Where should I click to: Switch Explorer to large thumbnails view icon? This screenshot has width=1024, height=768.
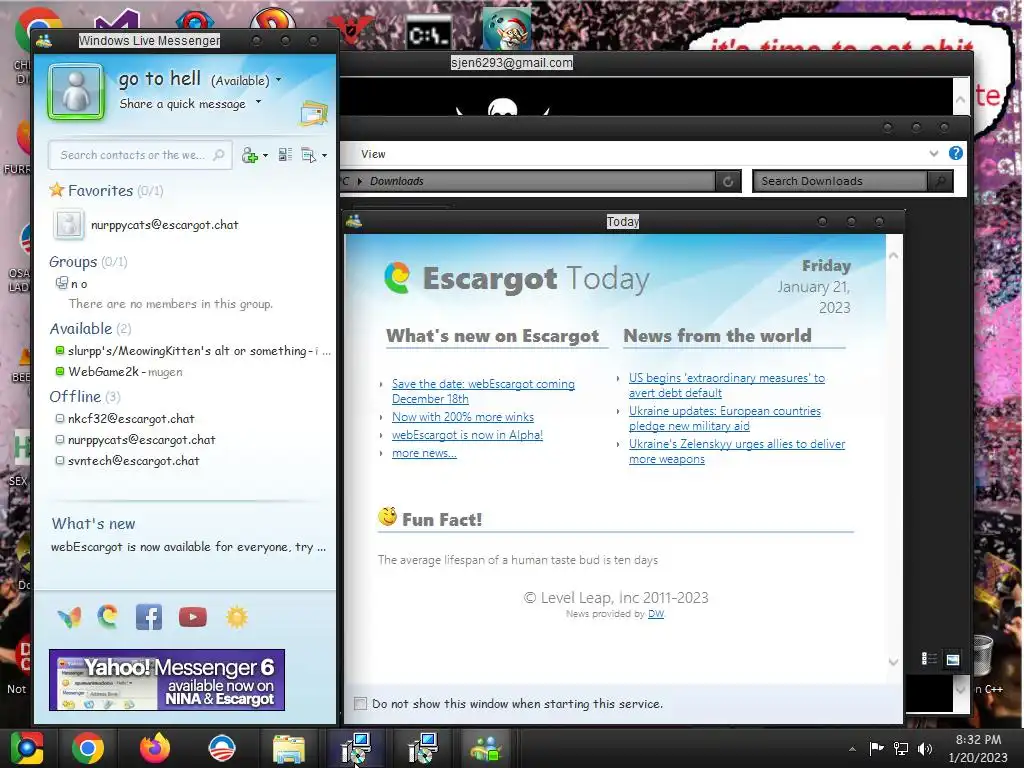click(x=953, y=660)
